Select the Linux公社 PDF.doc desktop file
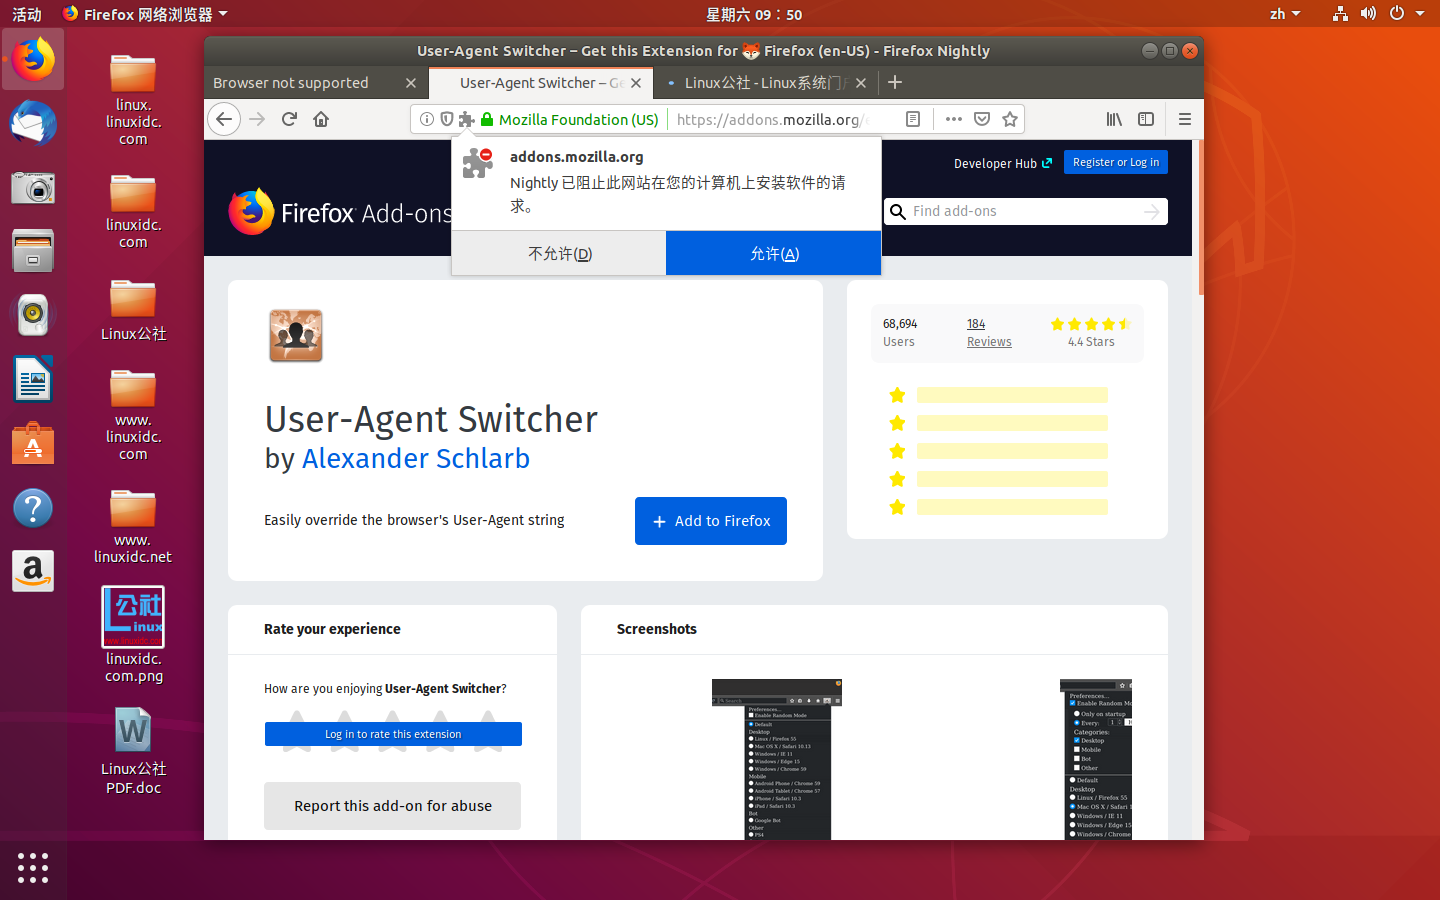 click(133, 751)
